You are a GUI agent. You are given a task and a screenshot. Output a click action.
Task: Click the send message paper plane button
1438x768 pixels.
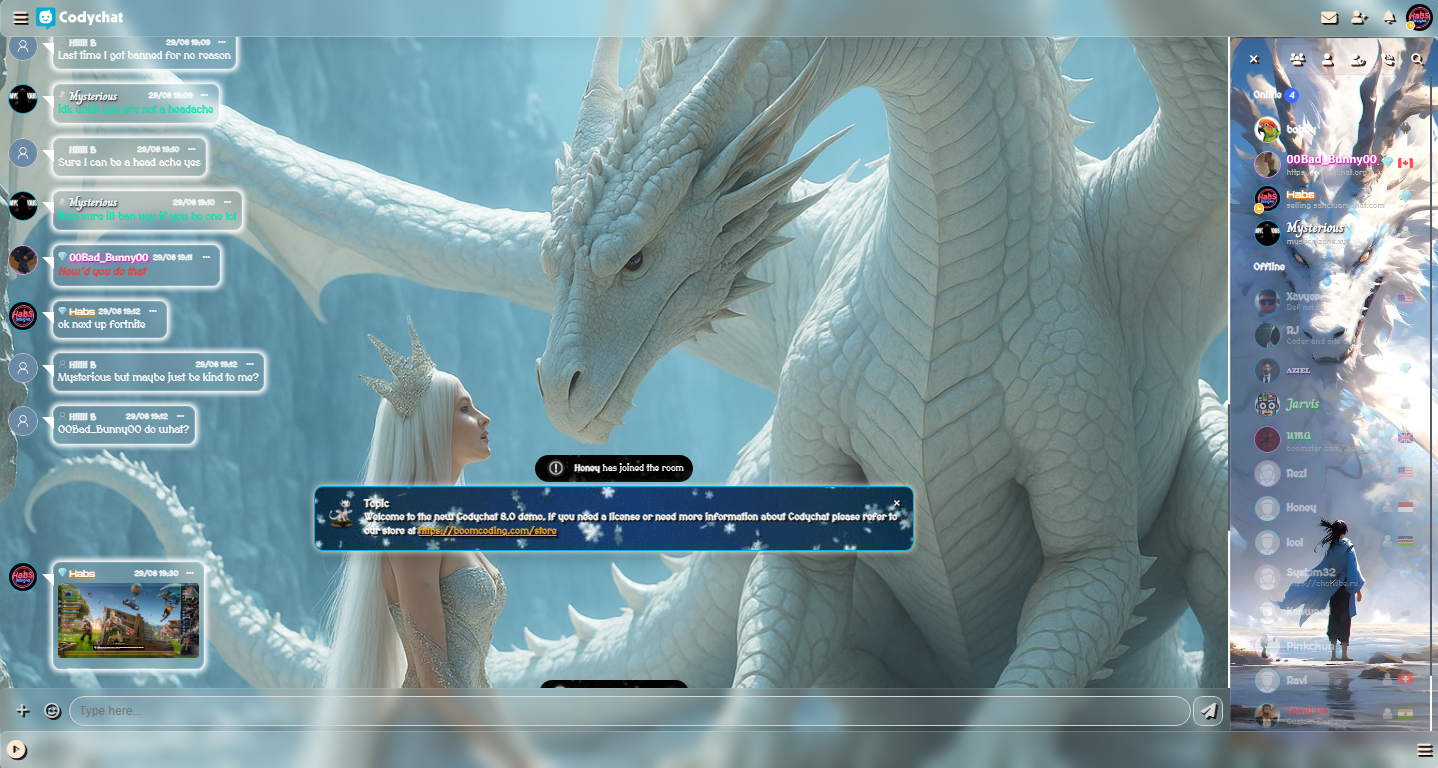[1208, 711]
